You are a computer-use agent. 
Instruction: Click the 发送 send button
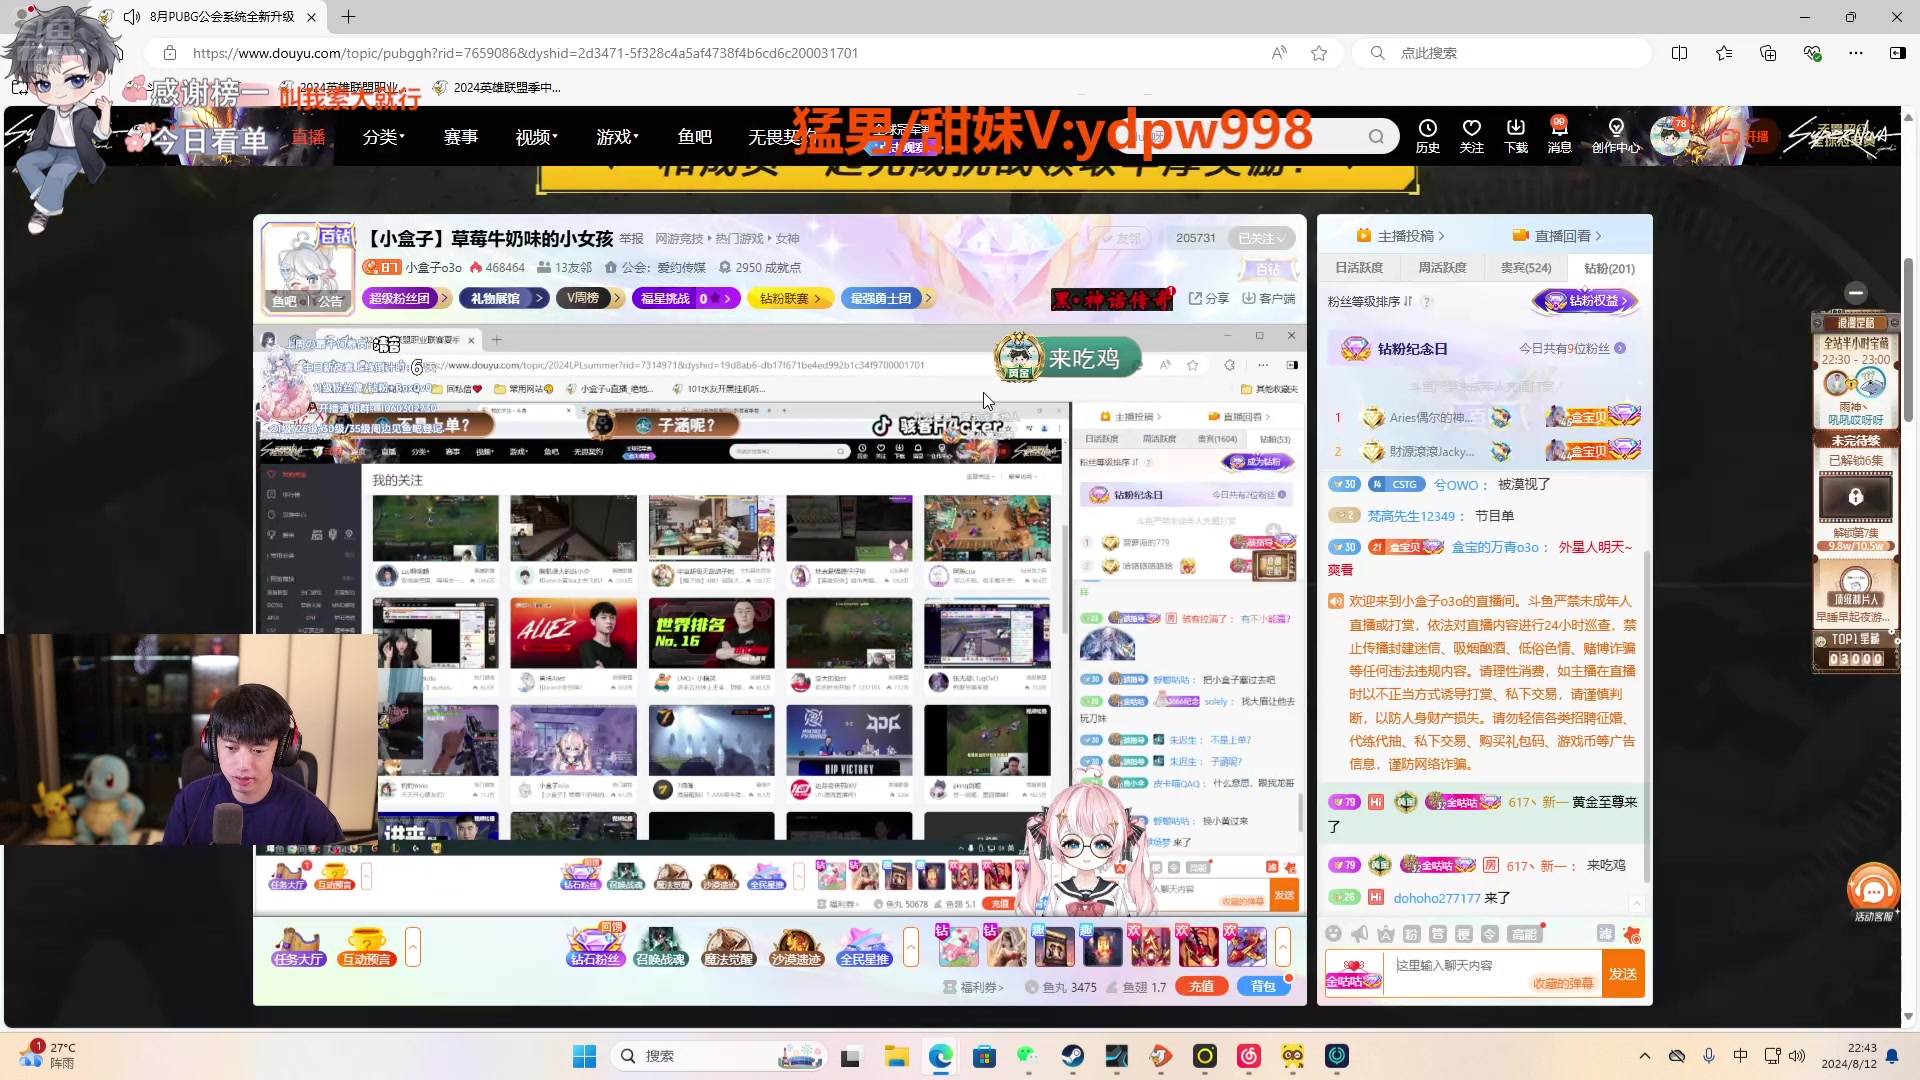[x=1622, y=973]
